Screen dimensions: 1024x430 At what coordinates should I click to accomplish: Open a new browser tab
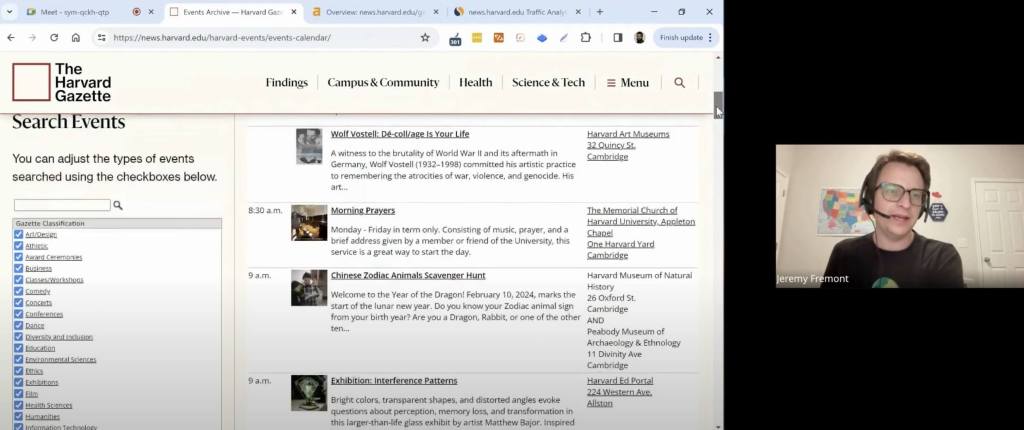coord(600,12)
